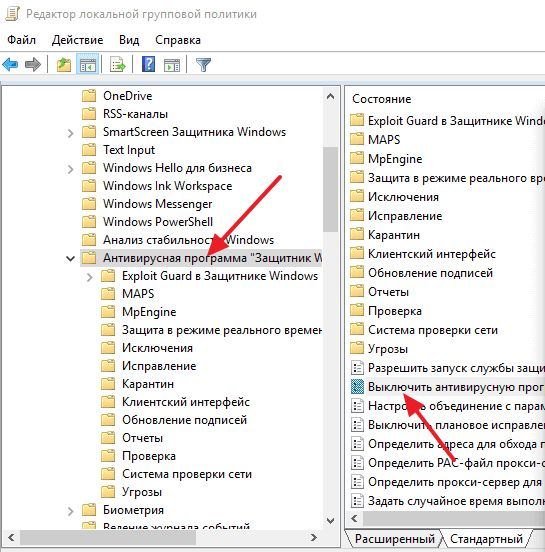Select policy Определить PAC-файл прокси
This screenshot has height=552, width=545.
[447, 463]
